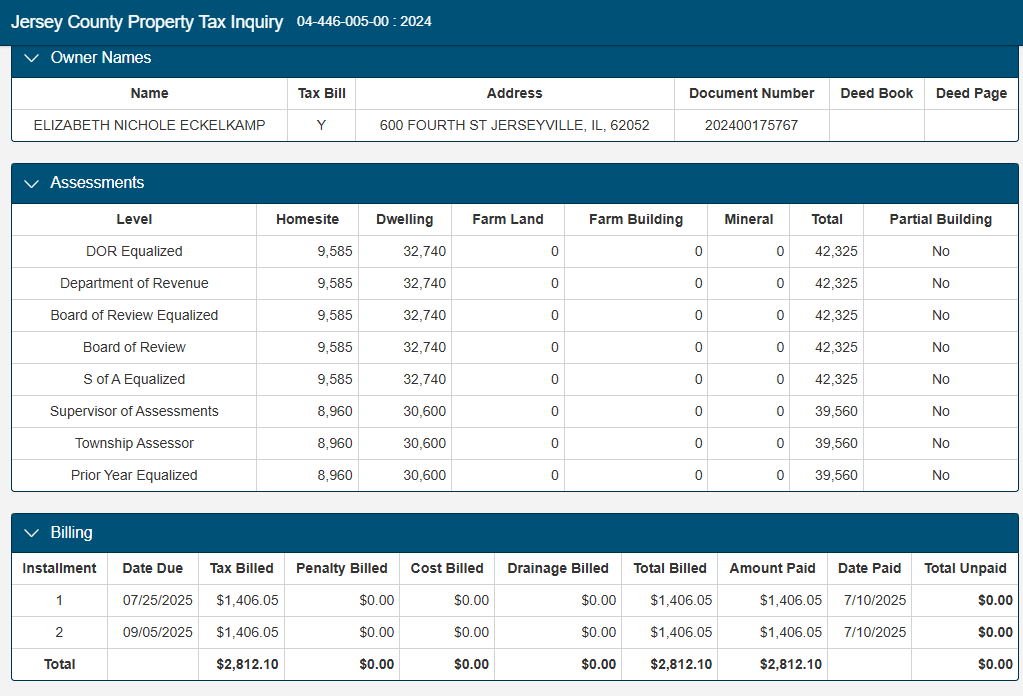Click the Amount Paid column header
The image size is (1023, 696).
point(772,568)
